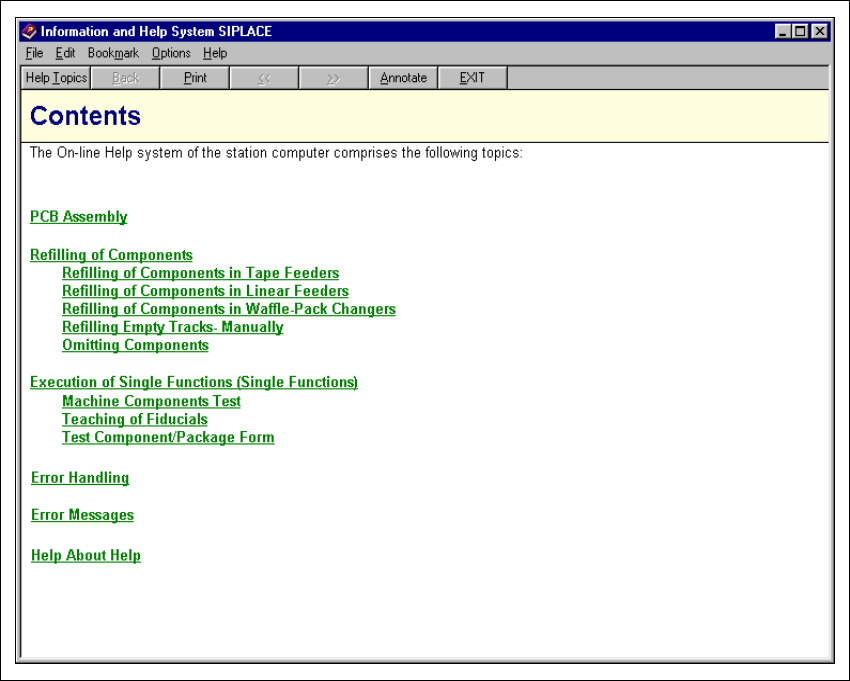This screenshot has width=850, height=681.
Task: Click the next topic >> button
Action: click(x=334, y=78)
